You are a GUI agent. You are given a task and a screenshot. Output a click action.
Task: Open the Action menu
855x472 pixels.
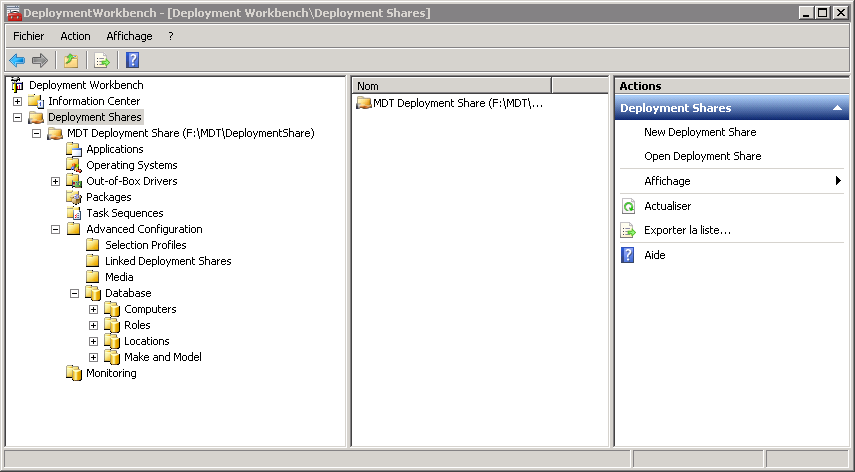click(75, 36)
